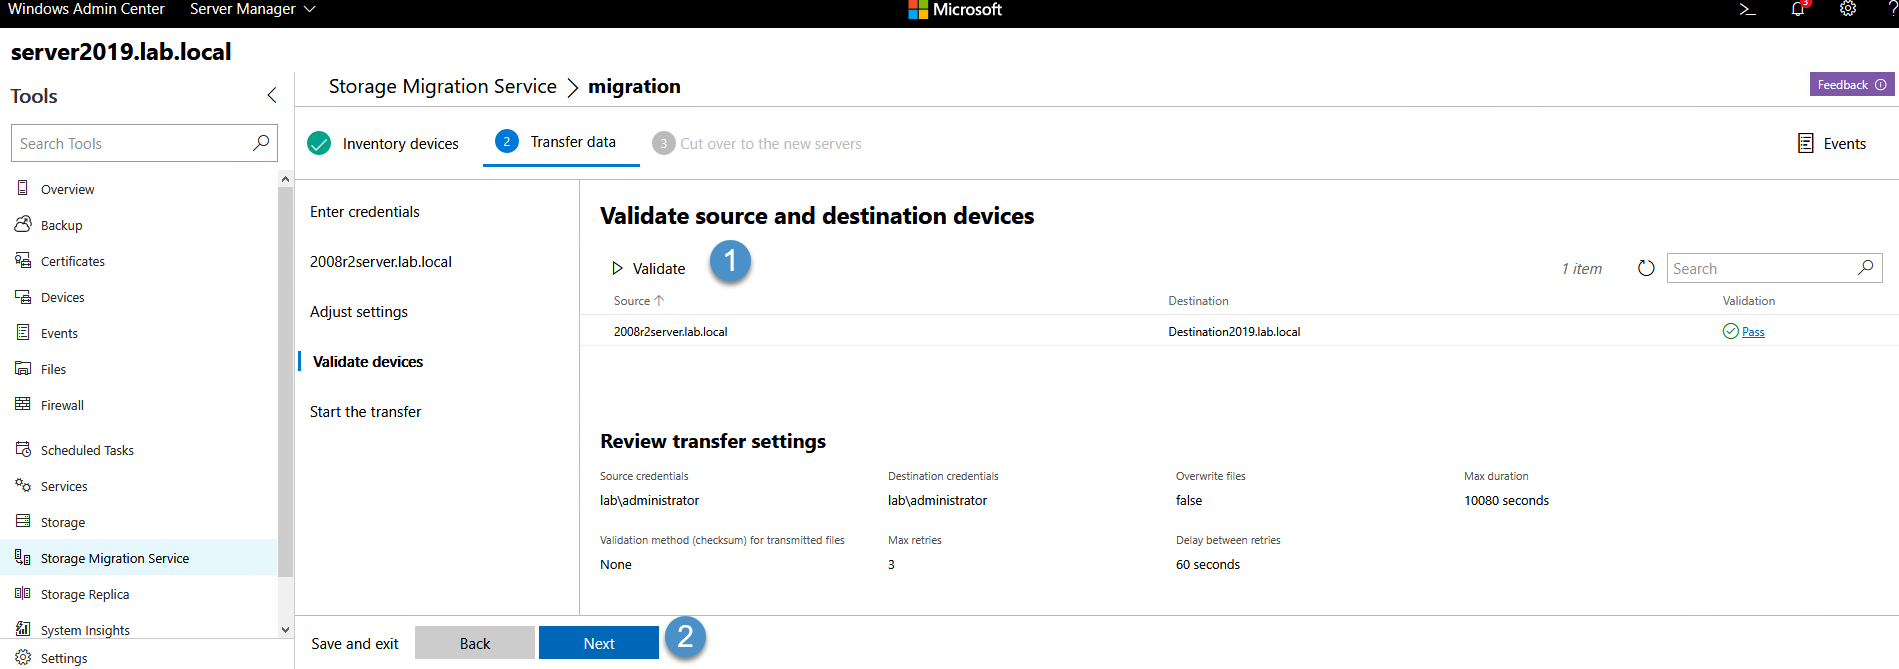Click the magnifier in the validation search box
Screen dimensions: 1899x669
coord(1866,267)
